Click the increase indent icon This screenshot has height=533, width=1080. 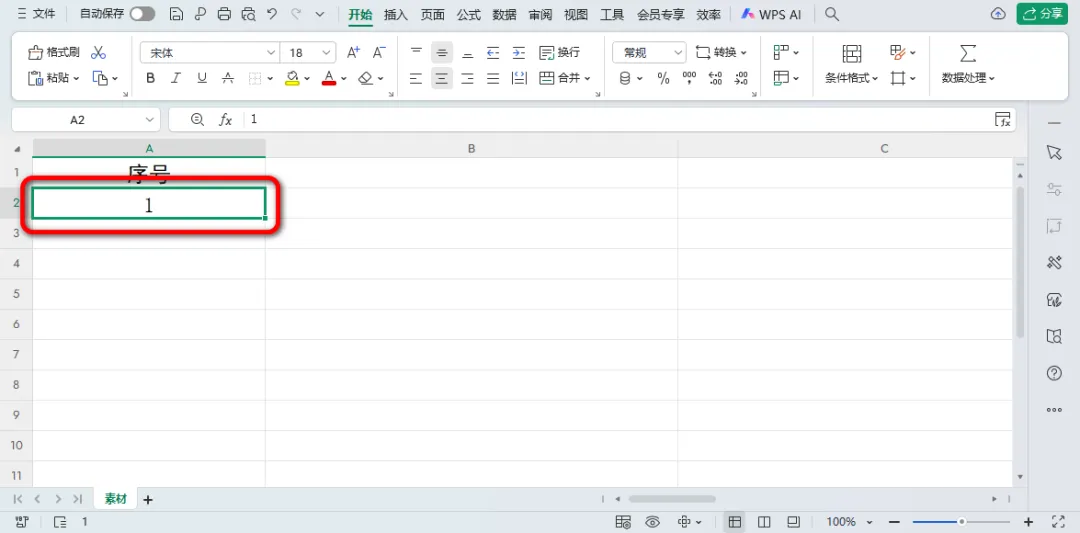(x=519, y=52)
